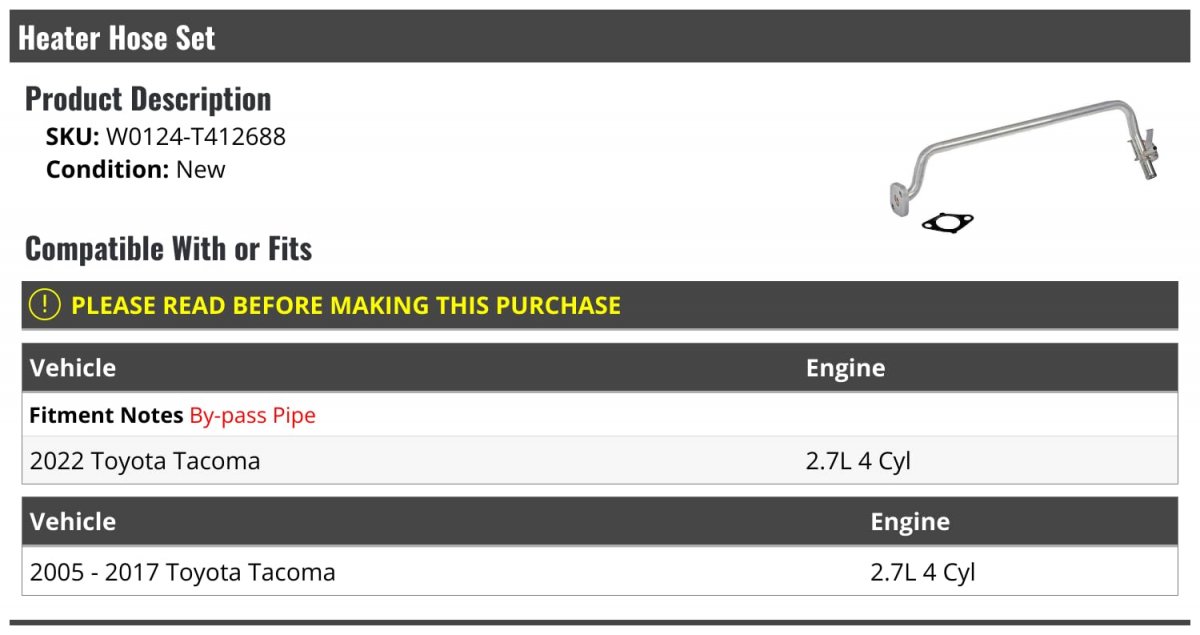Screen dimensions: 1200x635
Task: Click the Fitment Notes label
Action: [106, 415]
